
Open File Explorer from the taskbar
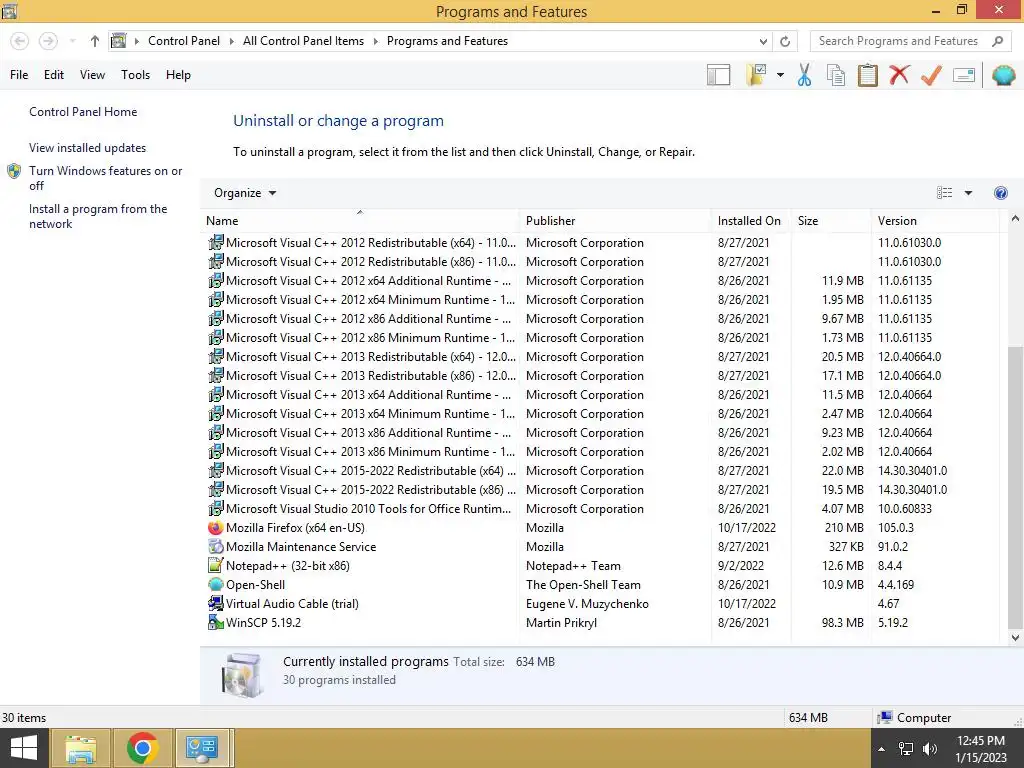pos(80,748)
